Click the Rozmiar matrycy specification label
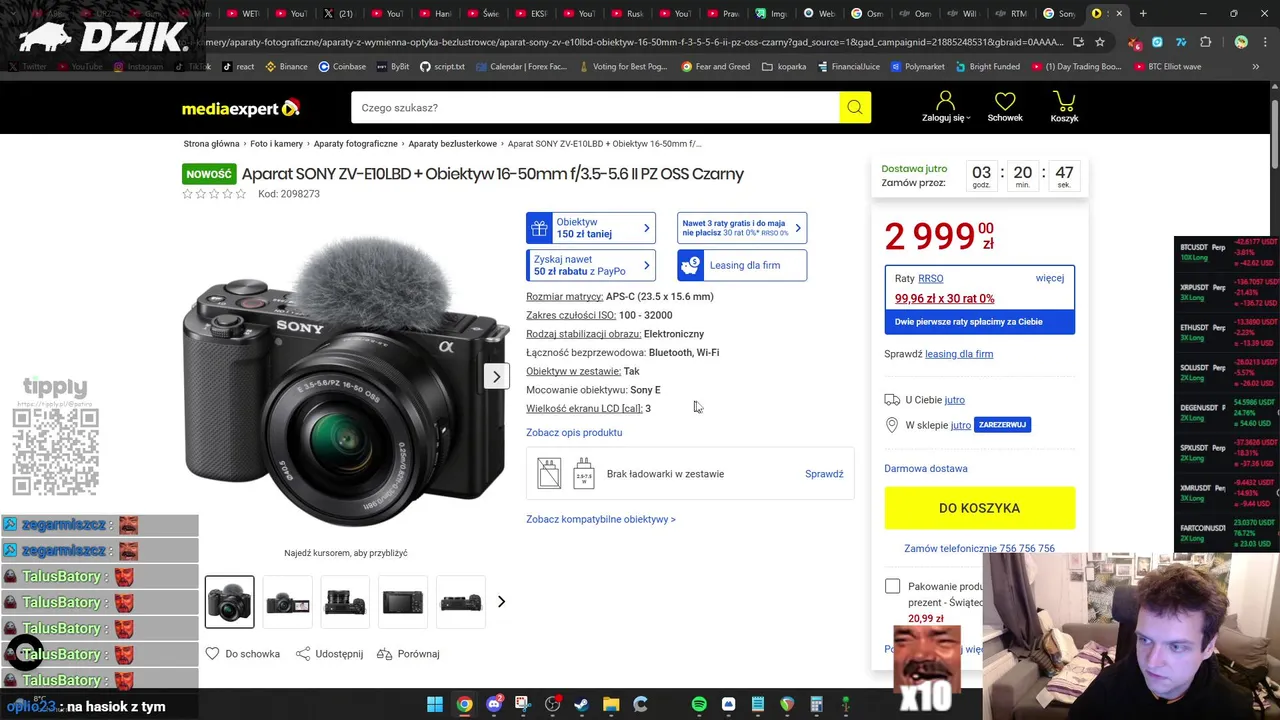 pos(564,296)
